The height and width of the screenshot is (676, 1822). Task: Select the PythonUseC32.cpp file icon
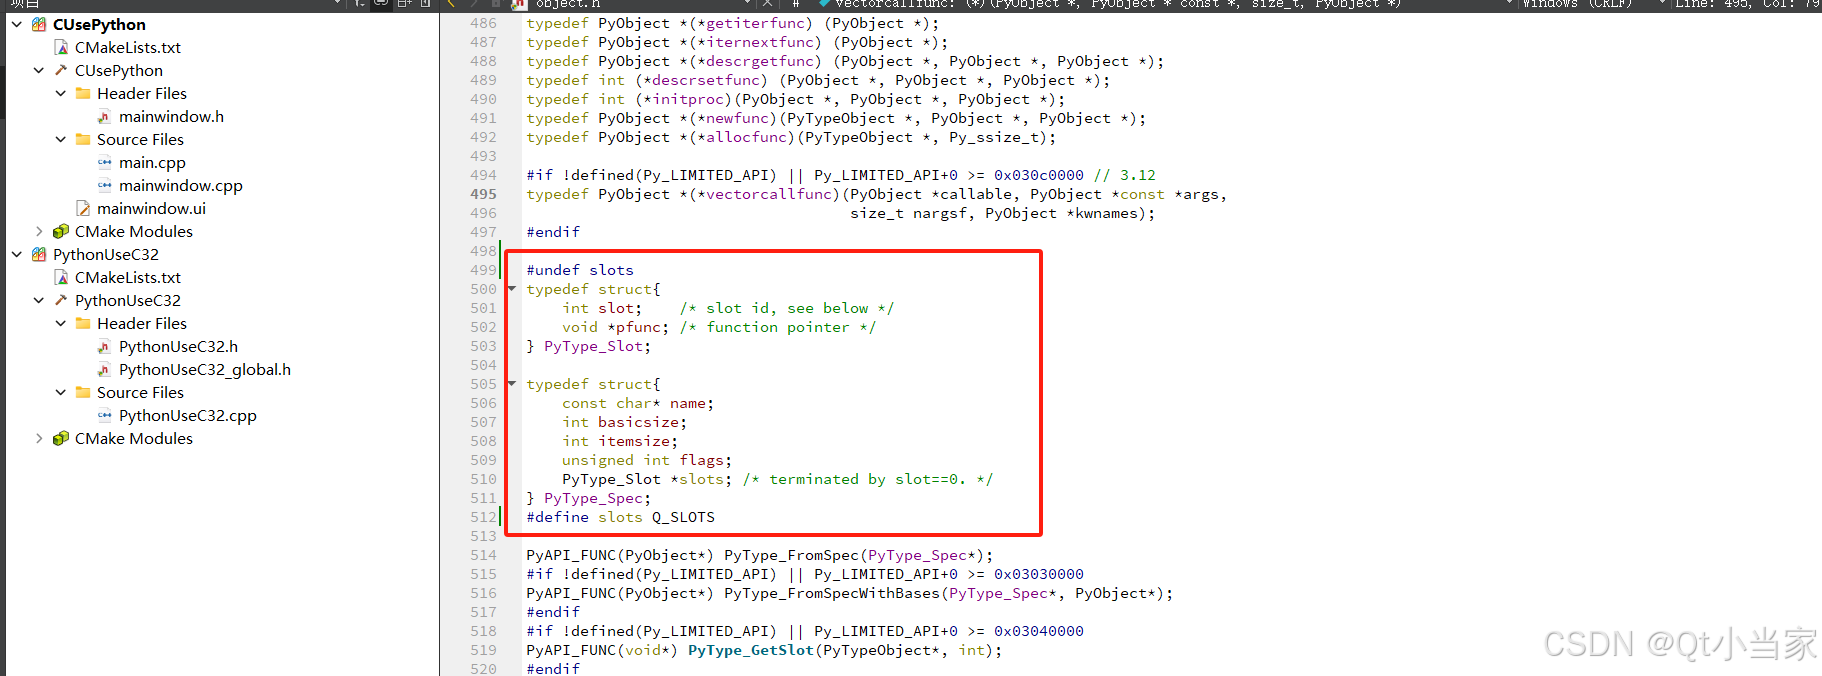104,415
